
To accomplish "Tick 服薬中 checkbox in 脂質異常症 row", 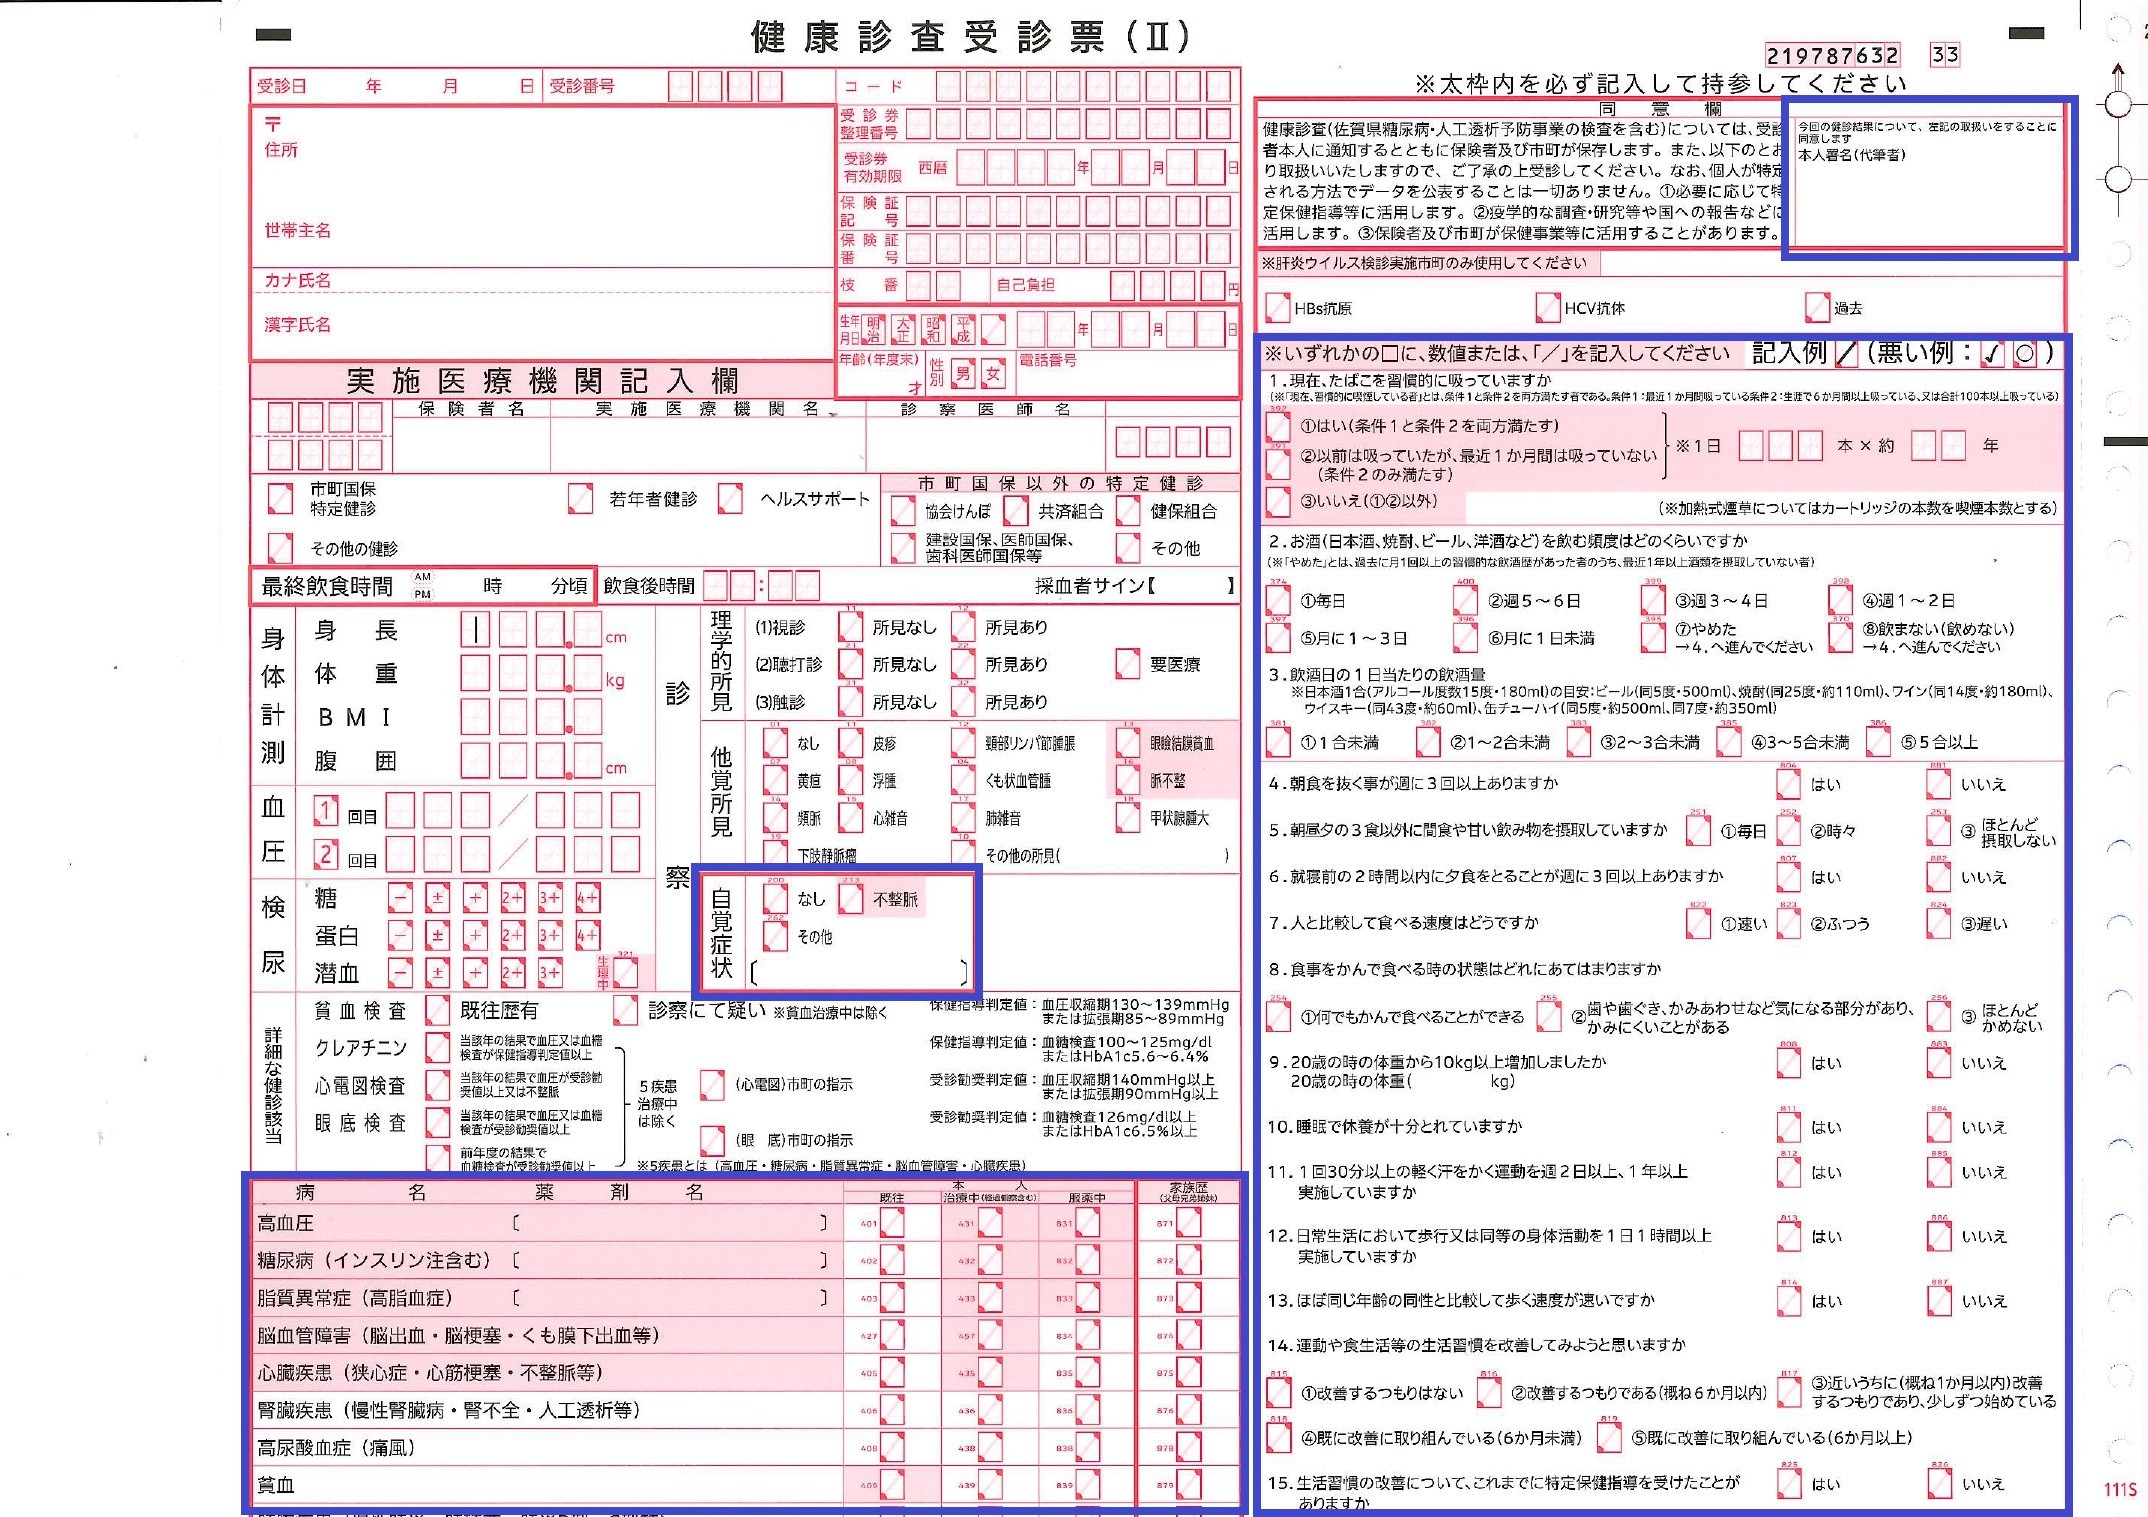I will coord(1087,1298).
